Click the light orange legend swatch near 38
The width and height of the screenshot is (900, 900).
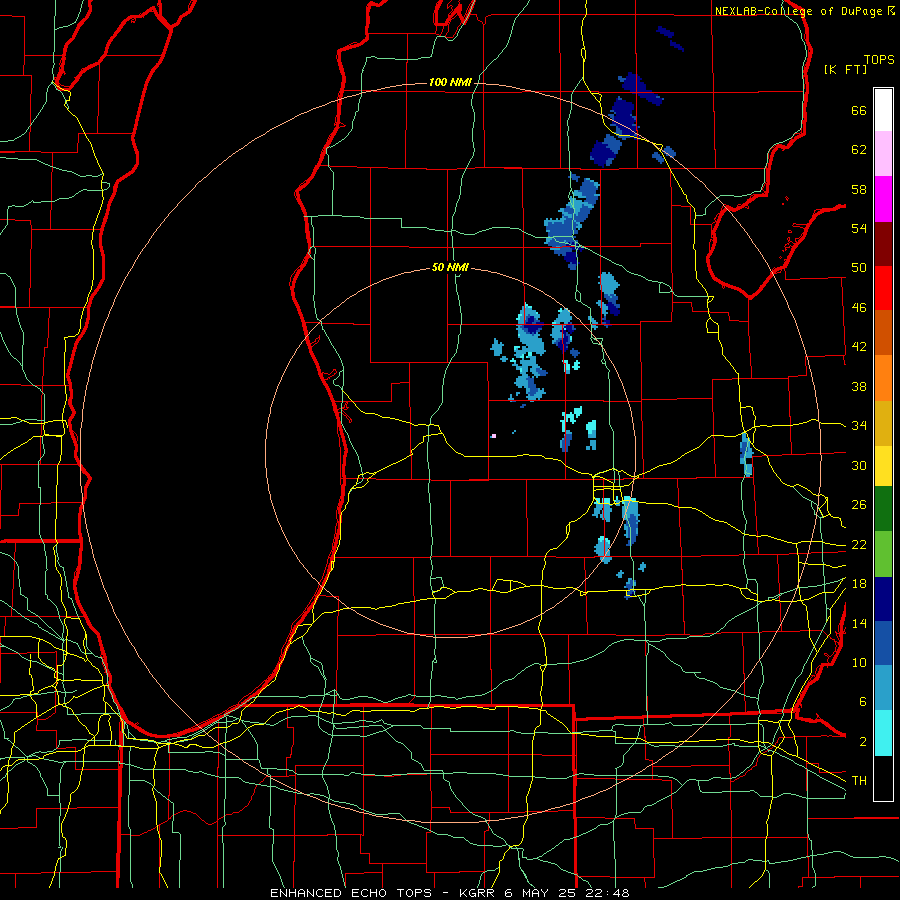pos(883,378)
